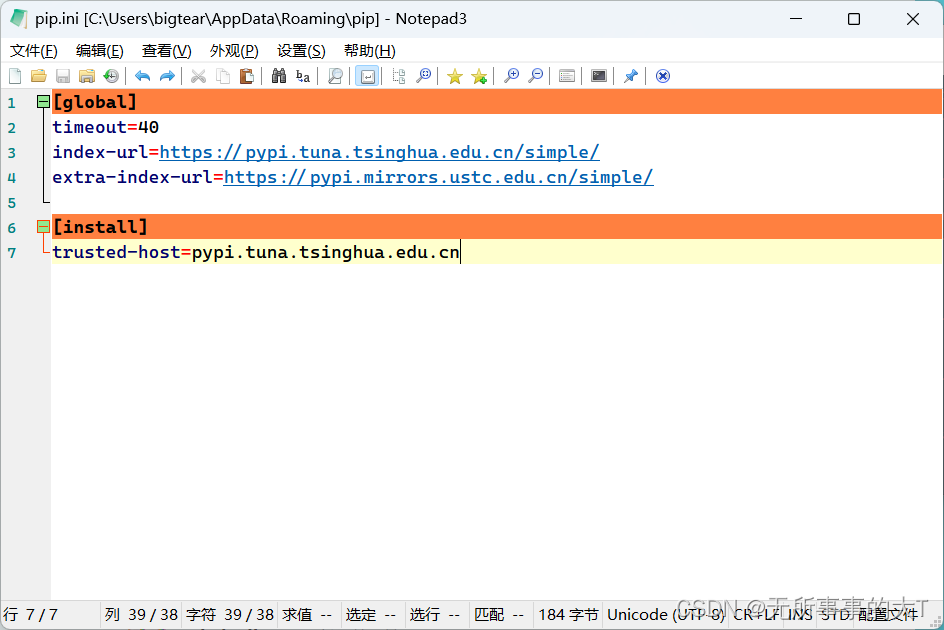
Task: Click line number 5 in margin
Action: (x=11, y=203)
